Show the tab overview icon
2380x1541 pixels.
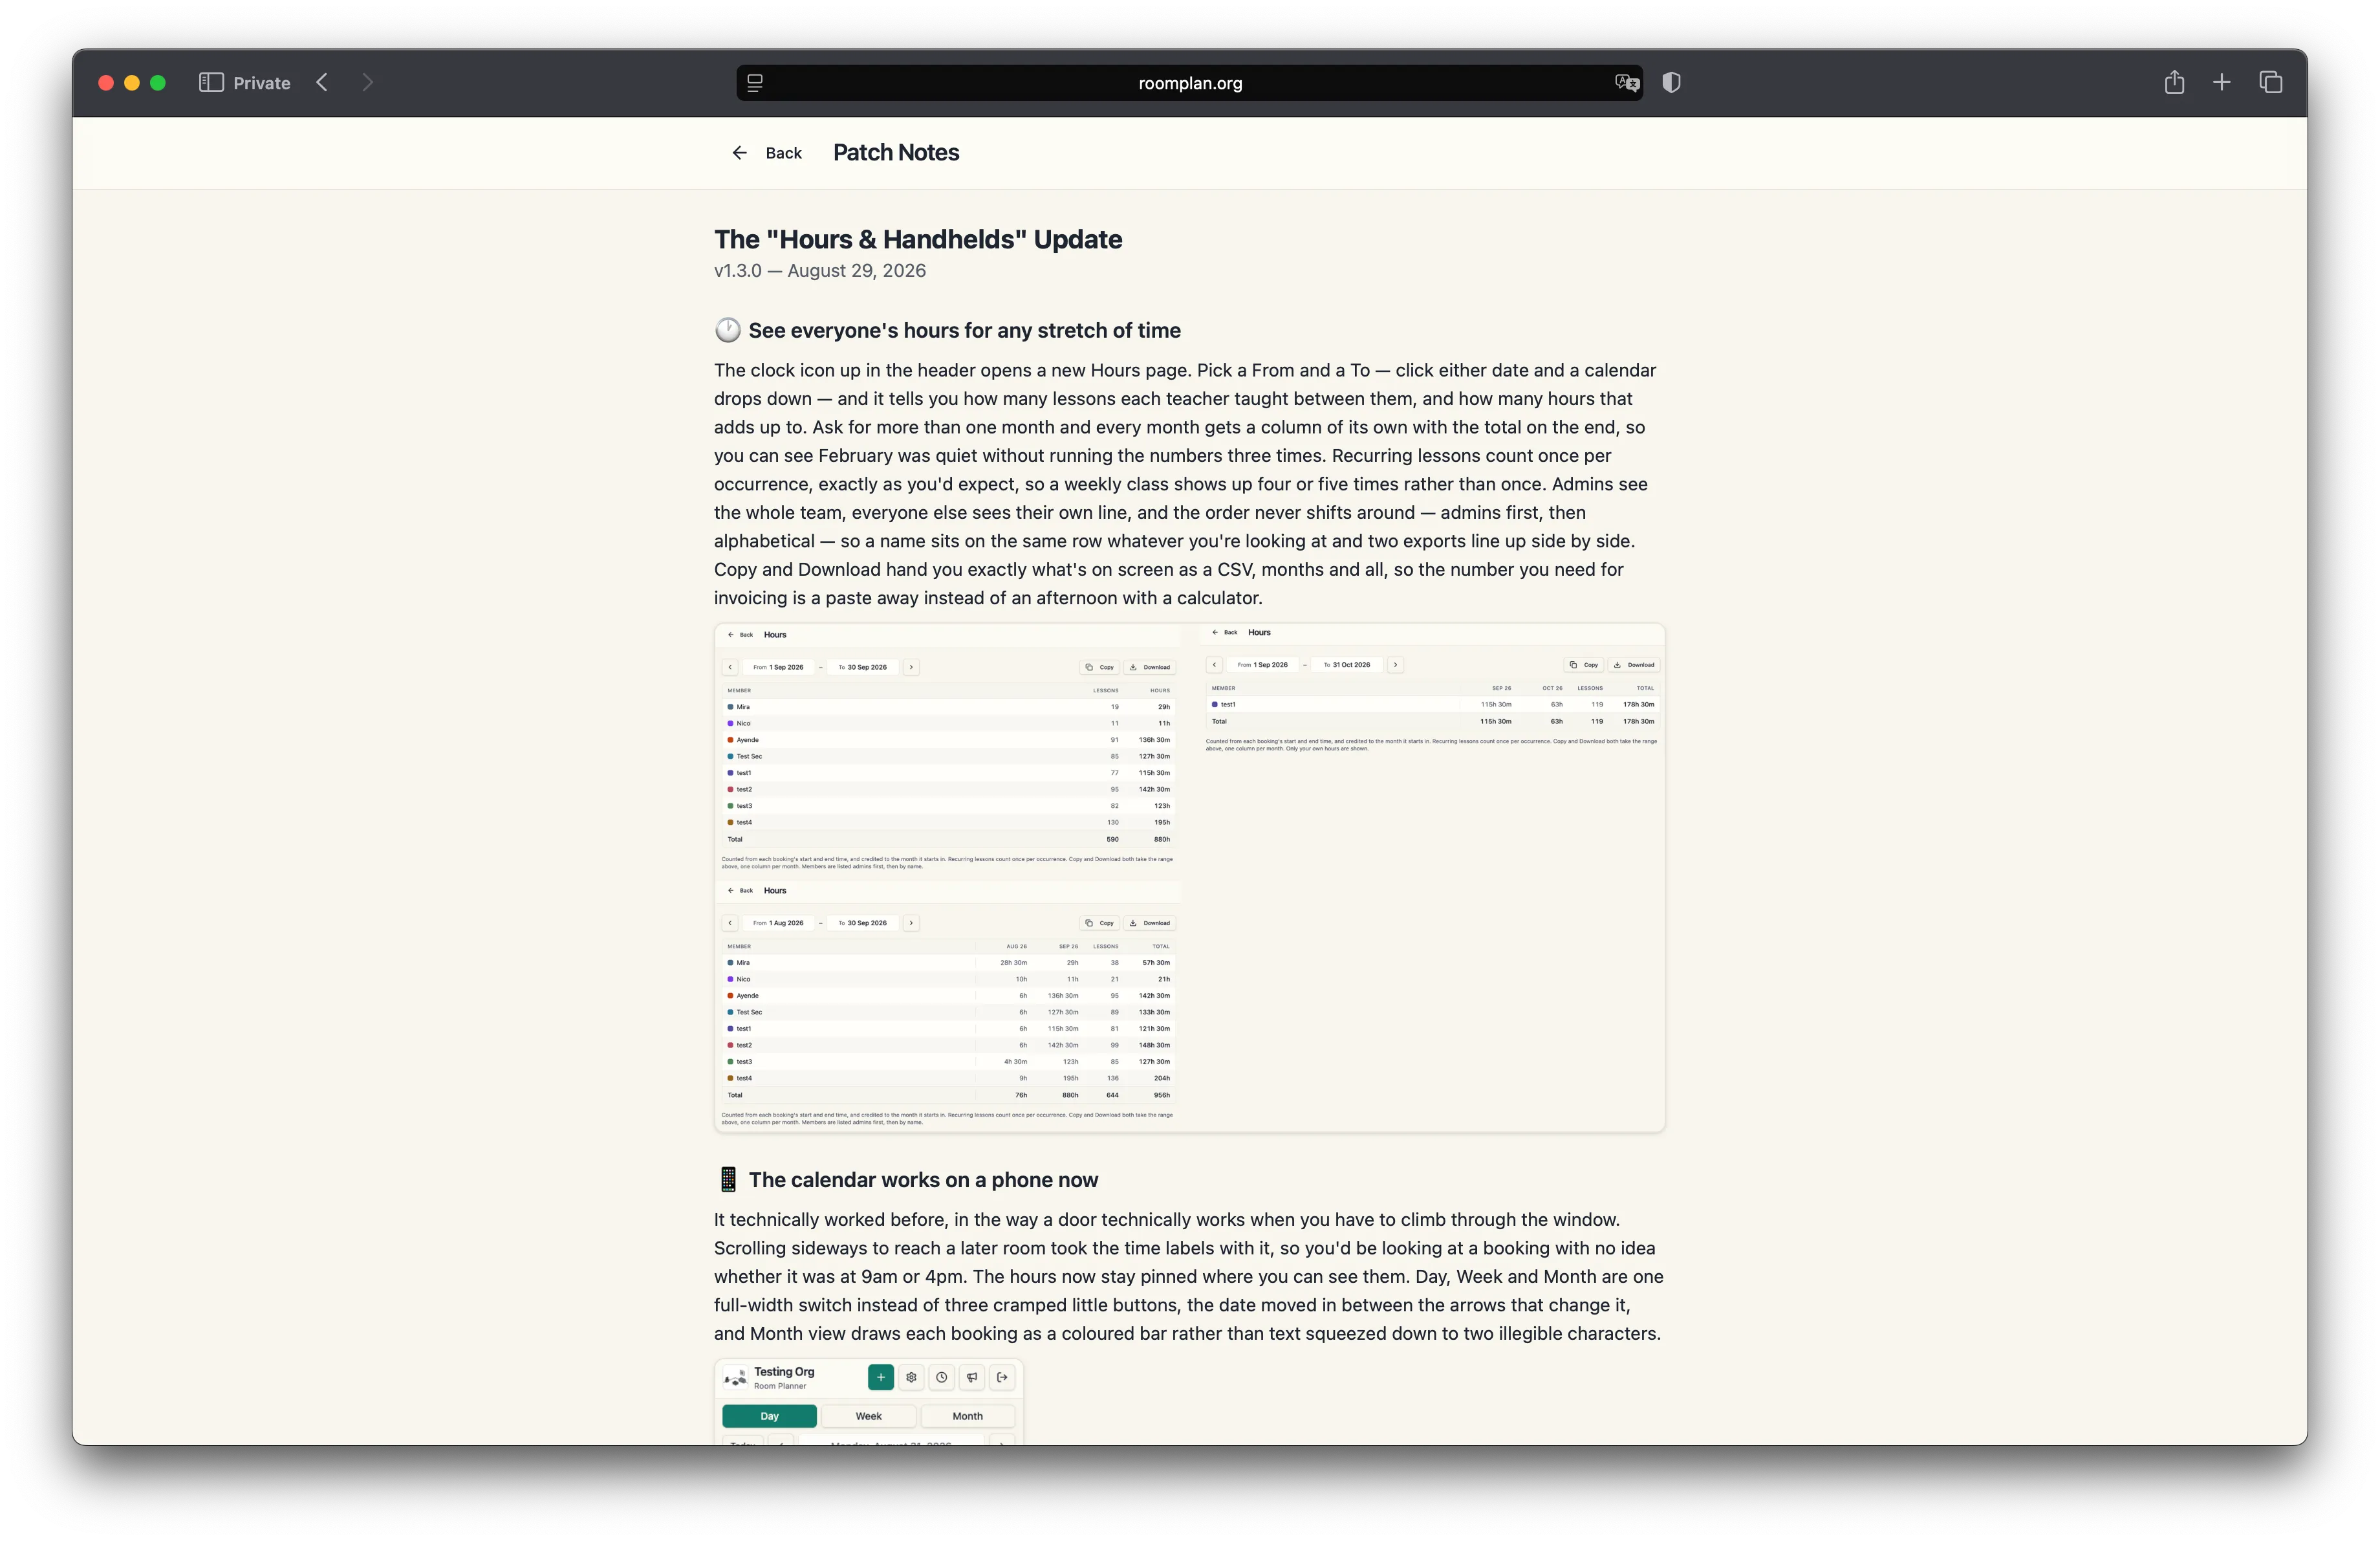2270,83
